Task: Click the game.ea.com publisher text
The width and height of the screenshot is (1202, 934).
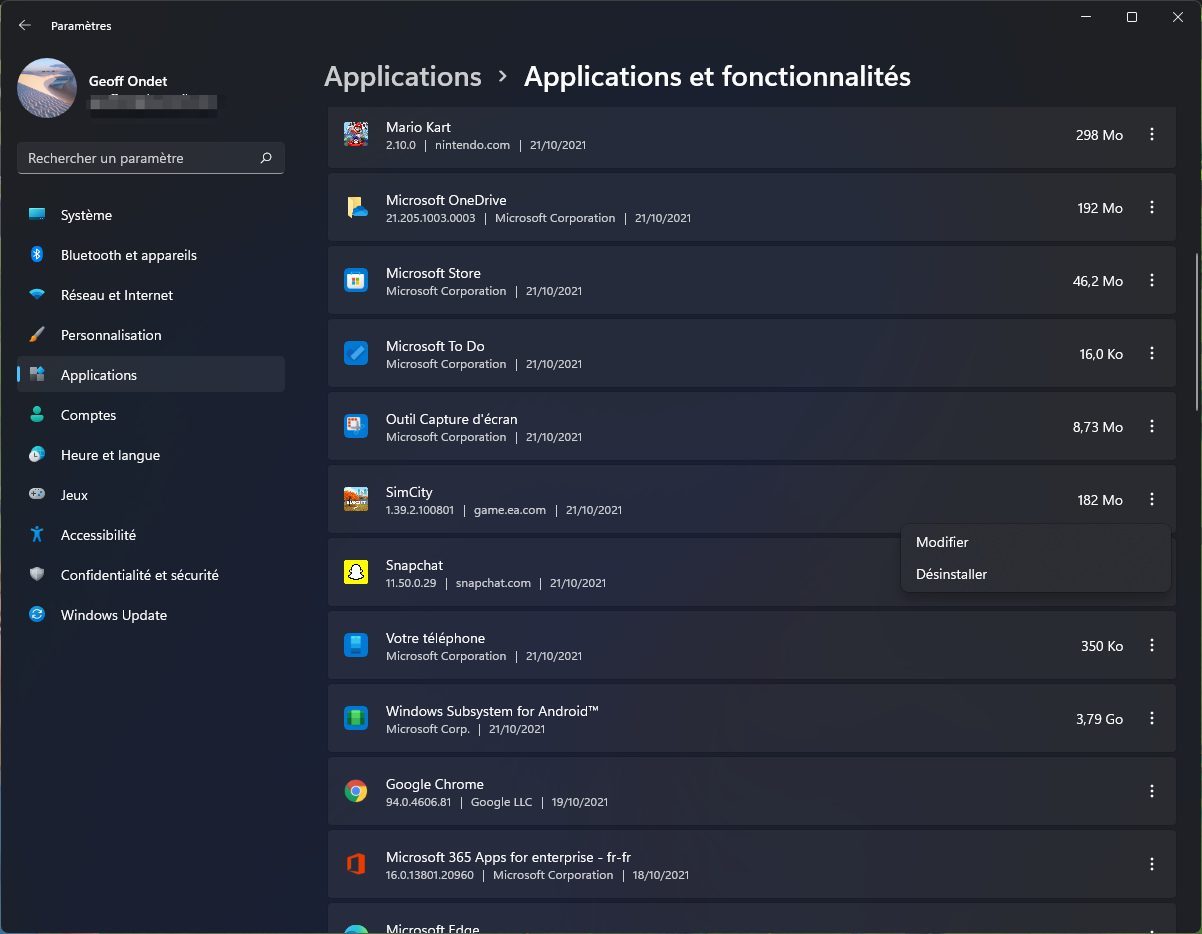Action: 510,510
